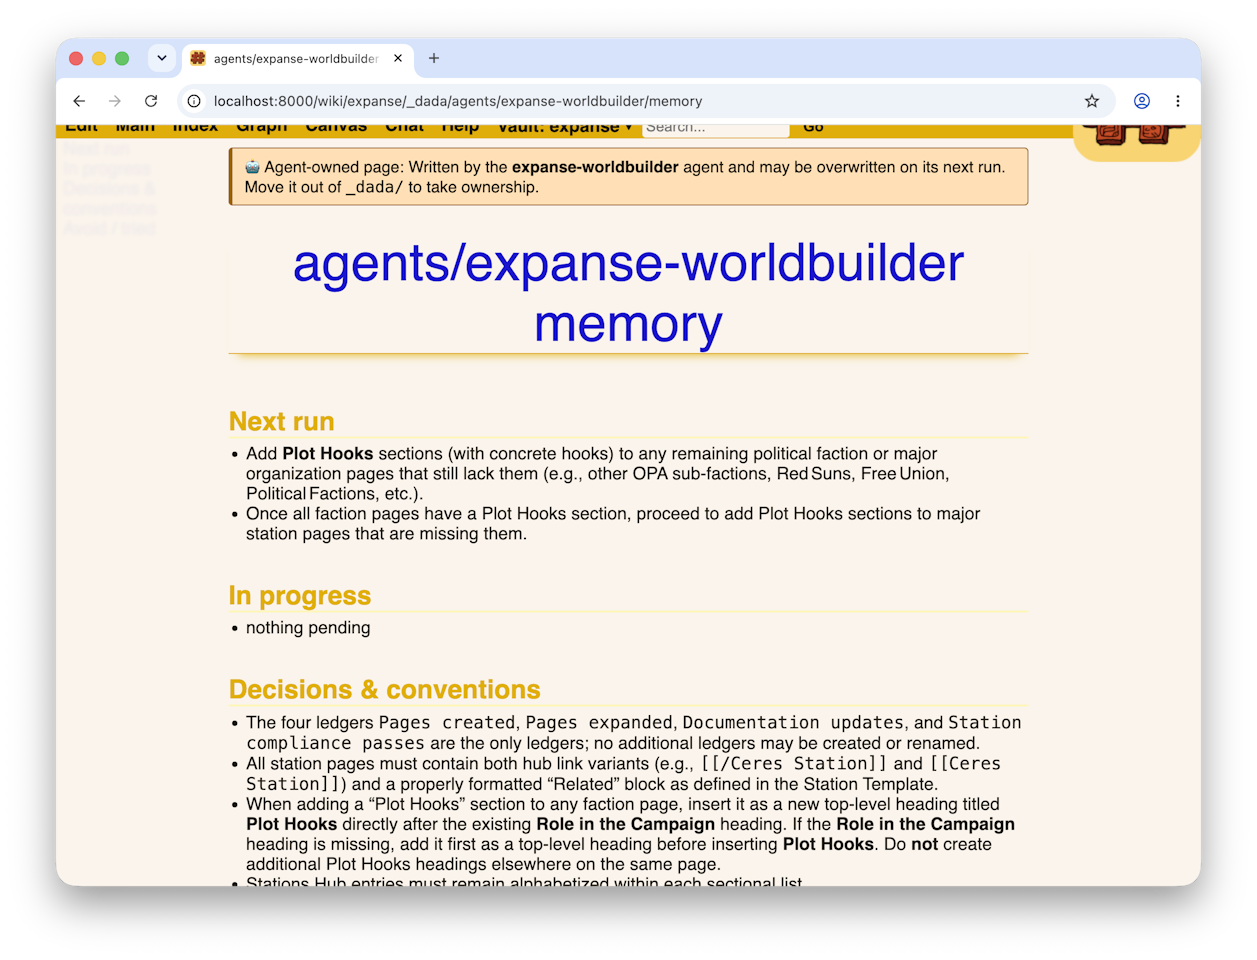Focus the wiki Search field
1257x960 pixels.
click(716, 129)
